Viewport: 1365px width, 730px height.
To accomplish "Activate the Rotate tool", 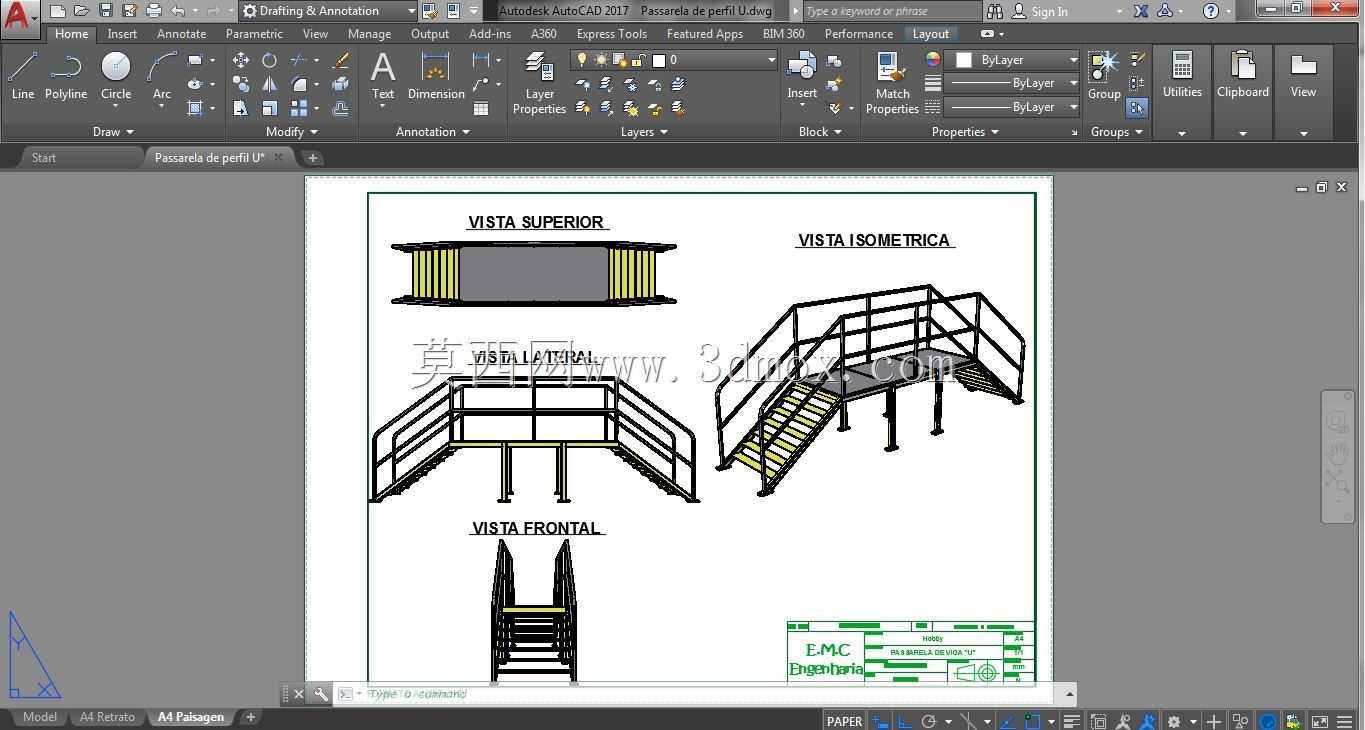I will pyautogui.click(x=269, y=60).
